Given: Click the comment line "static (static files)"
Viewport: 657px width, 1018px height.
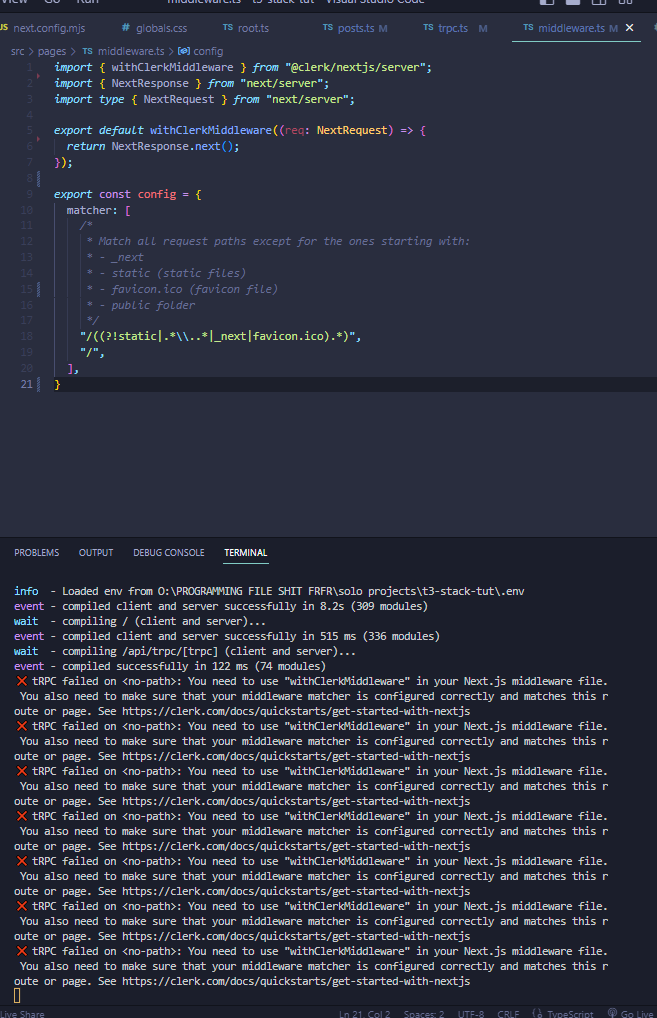Looking at the screenshot, I should (179, 273).
